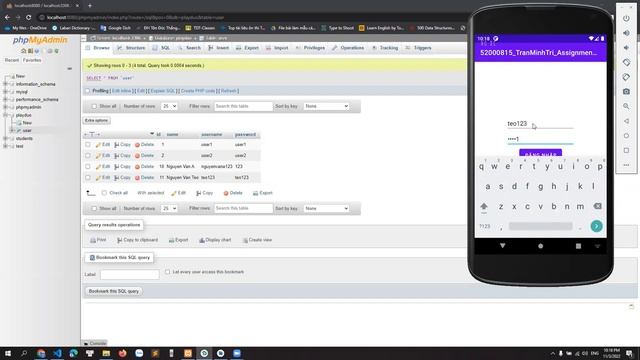Expand the phpmyadmin database node

[5, 107]
